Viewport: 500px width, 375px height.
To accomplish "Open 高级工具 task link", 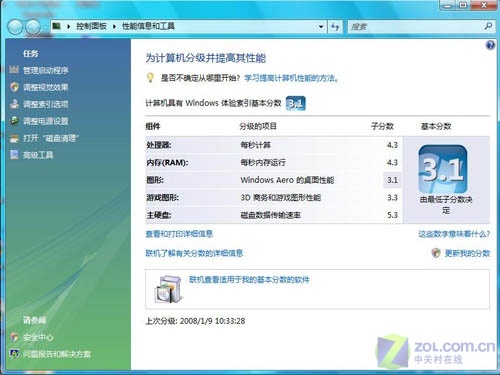I will [38, 155].
